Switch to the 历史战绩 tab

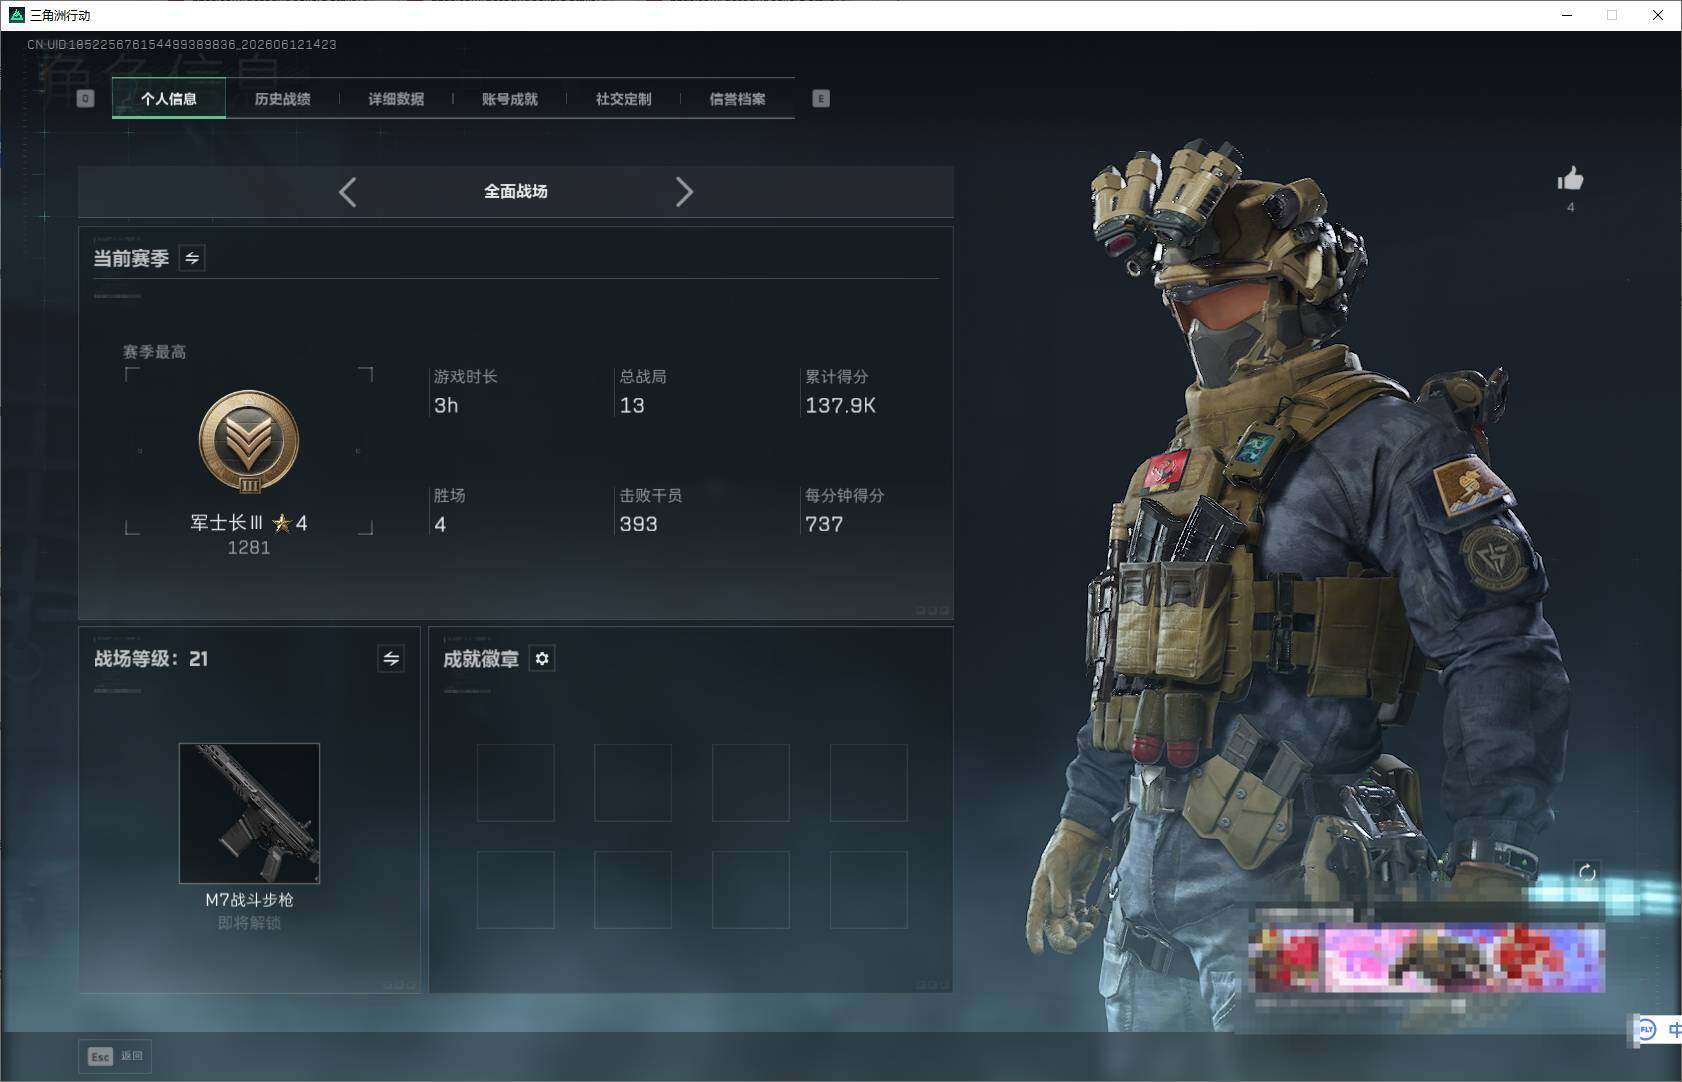[x=282, y=99]
